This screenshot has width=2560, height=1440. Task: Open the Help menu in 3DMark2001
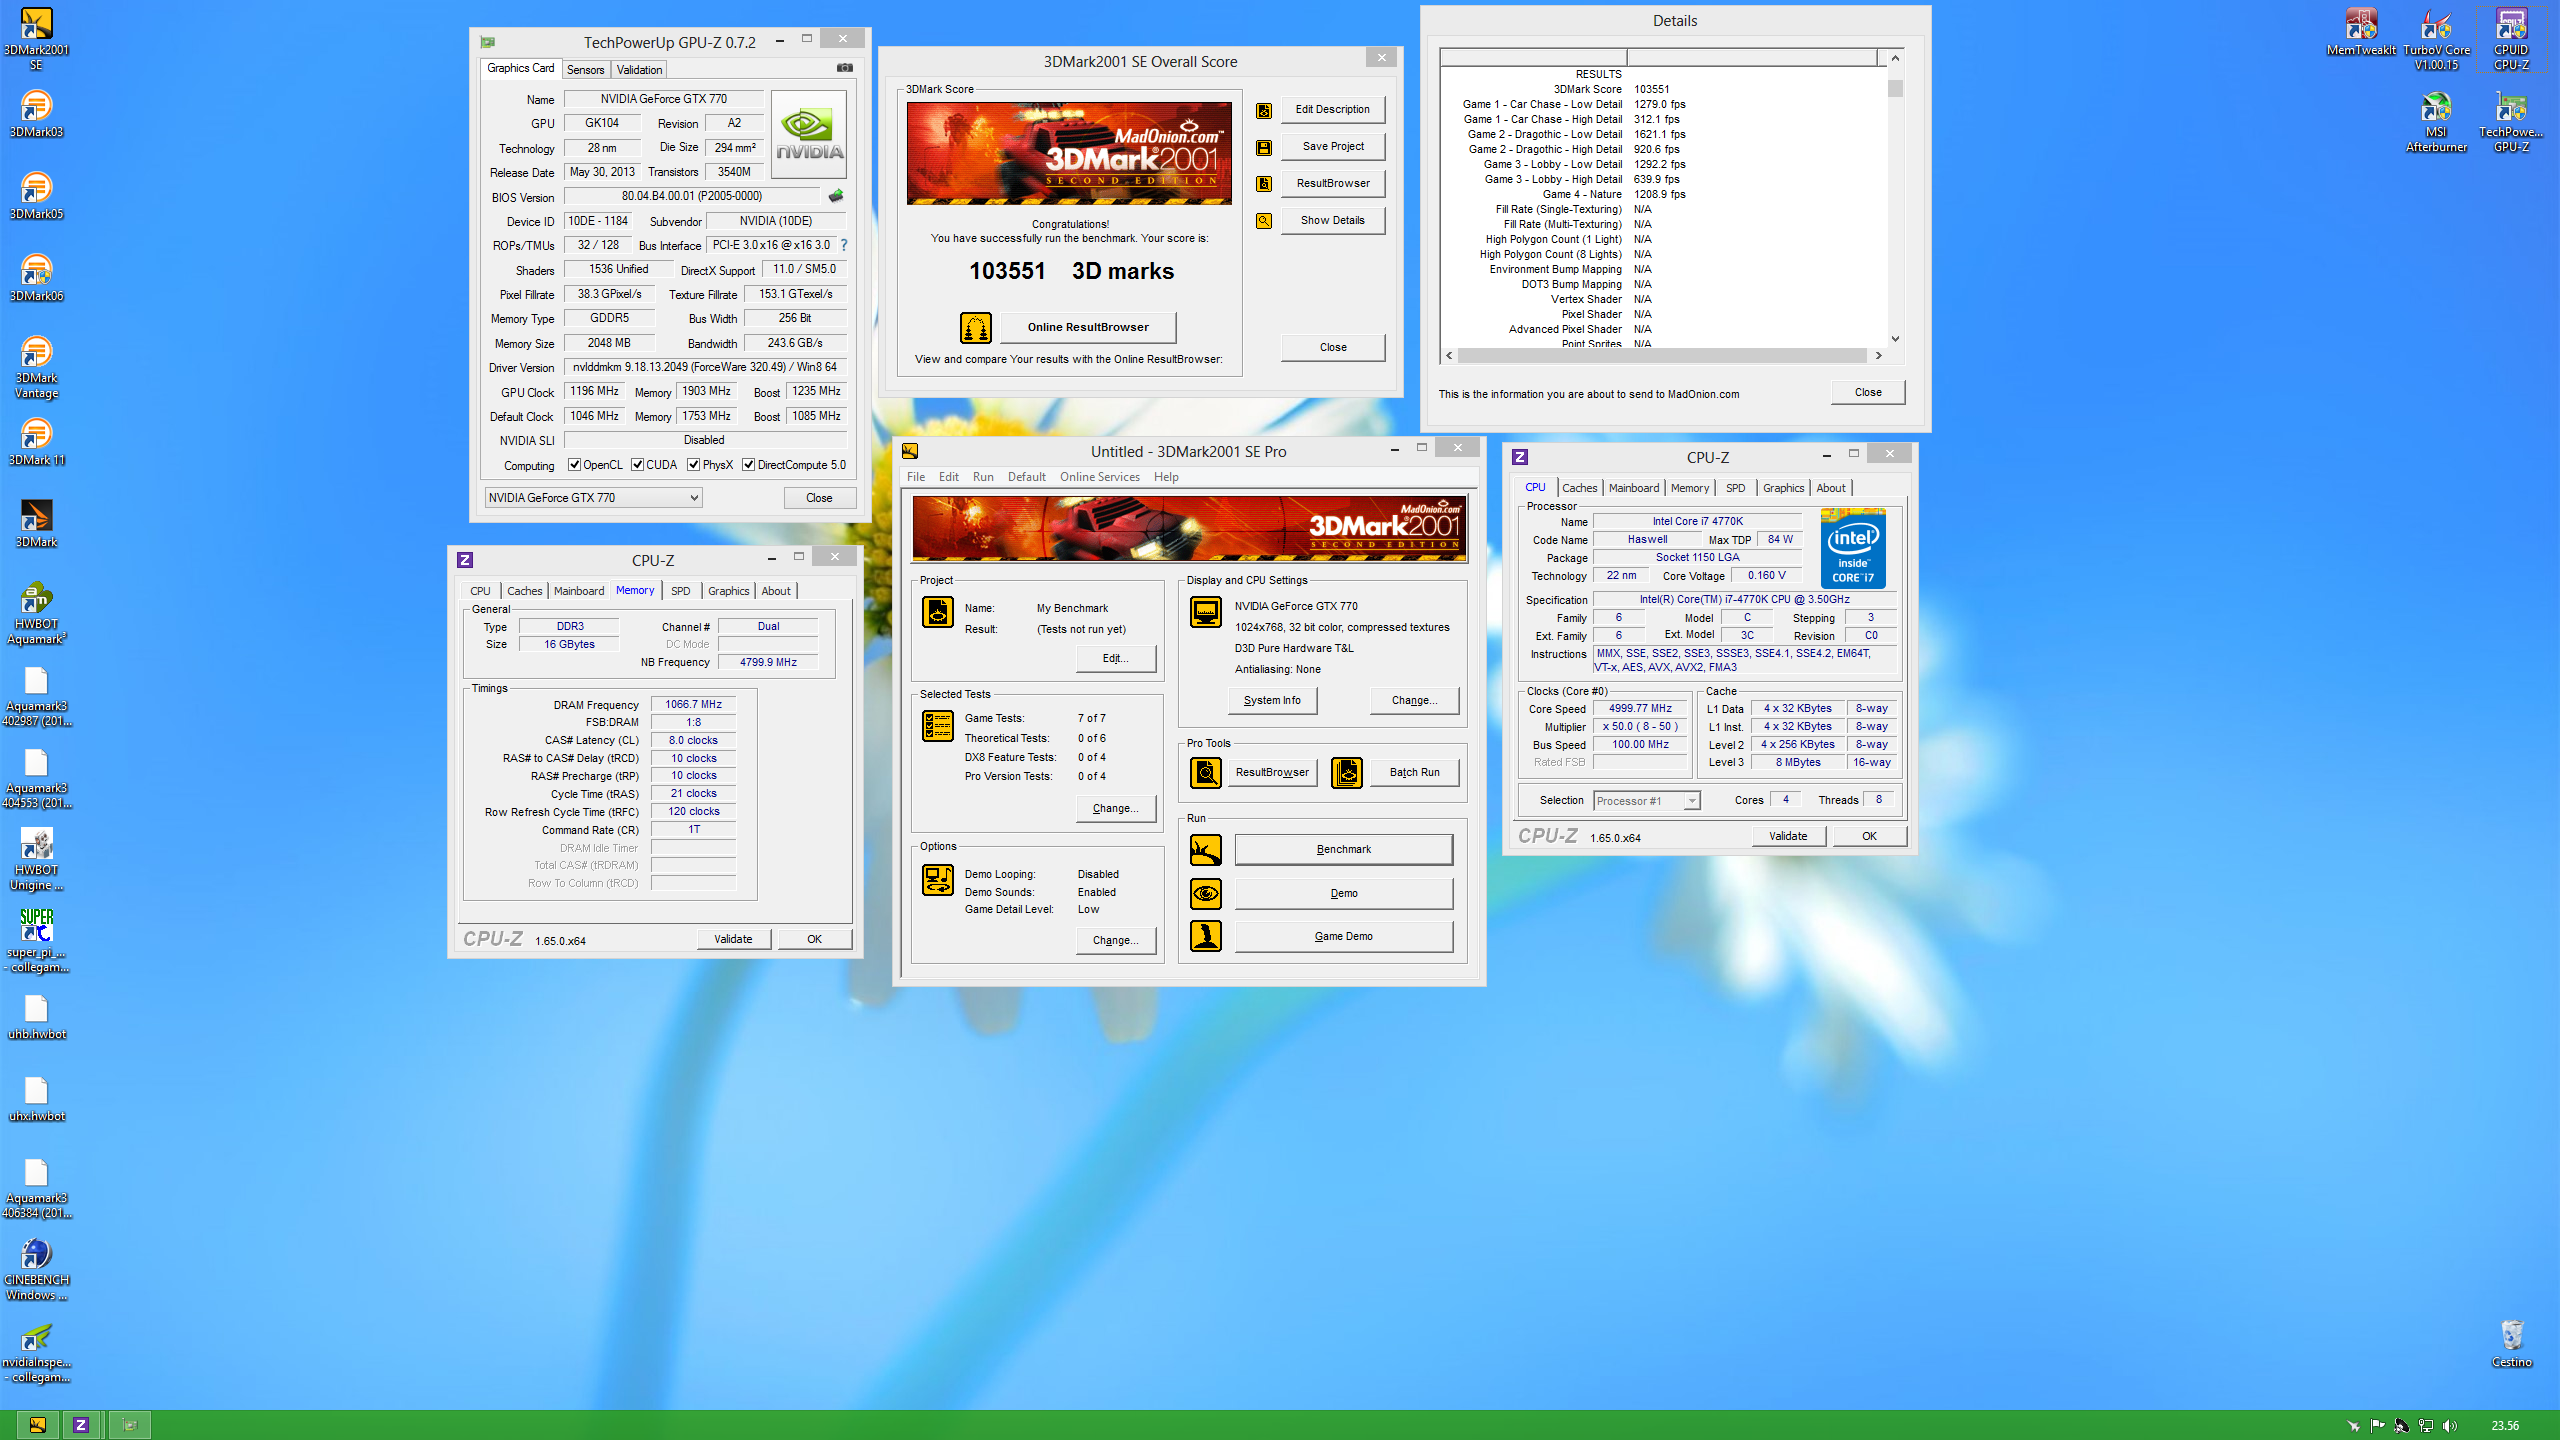pyautogui.click(x=1166, y=477)
